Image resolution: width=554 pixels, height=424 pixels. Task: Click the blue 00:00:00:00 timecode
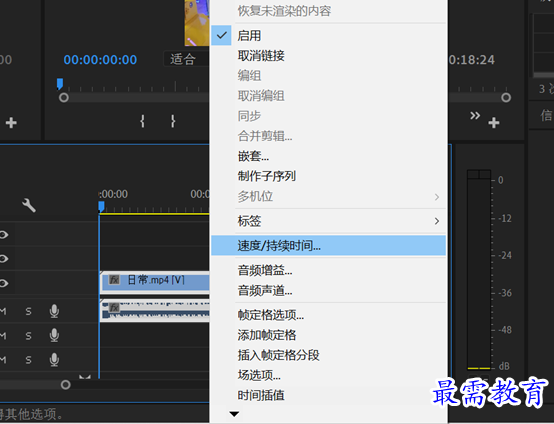(100, 59)
